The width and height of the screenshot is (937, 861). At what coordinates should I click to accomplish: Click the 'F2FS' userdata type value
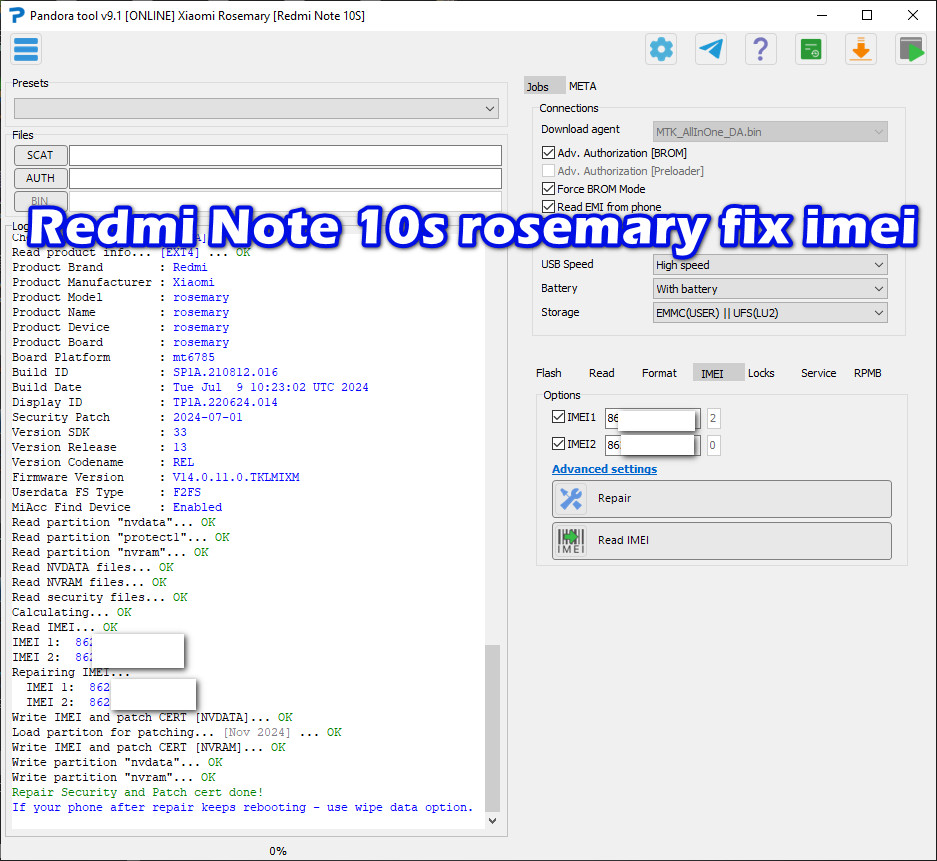tap(187, 492)
